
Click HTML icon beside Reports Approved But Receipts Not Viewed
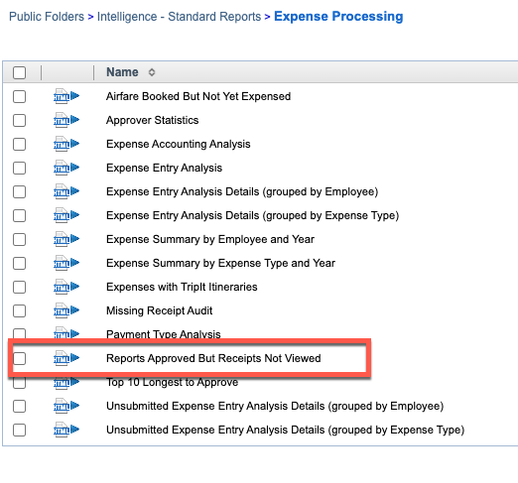(x=66, y=358)
